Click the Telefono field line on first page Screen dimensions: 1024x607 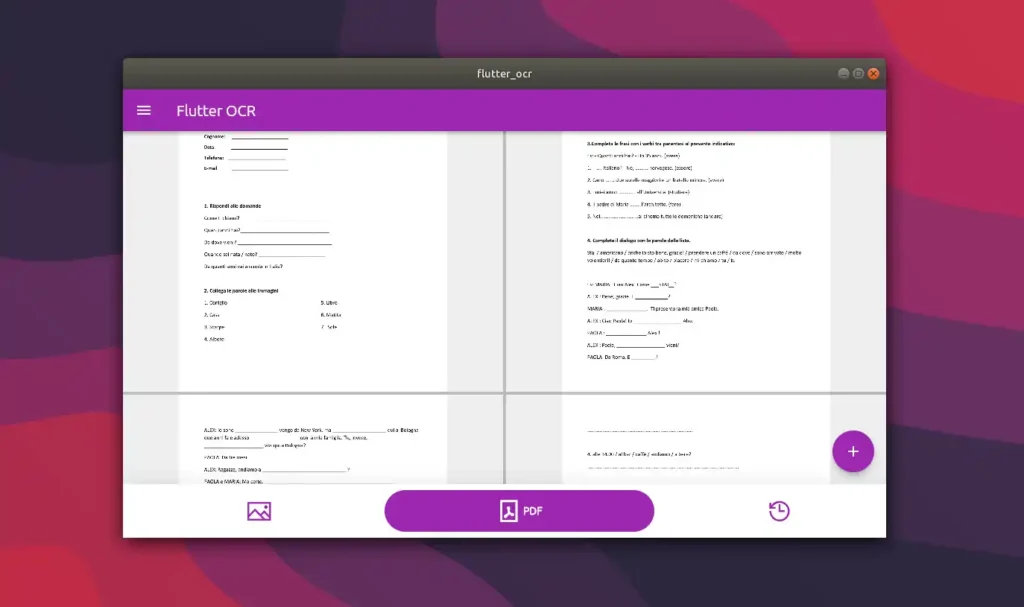point(257,158)
